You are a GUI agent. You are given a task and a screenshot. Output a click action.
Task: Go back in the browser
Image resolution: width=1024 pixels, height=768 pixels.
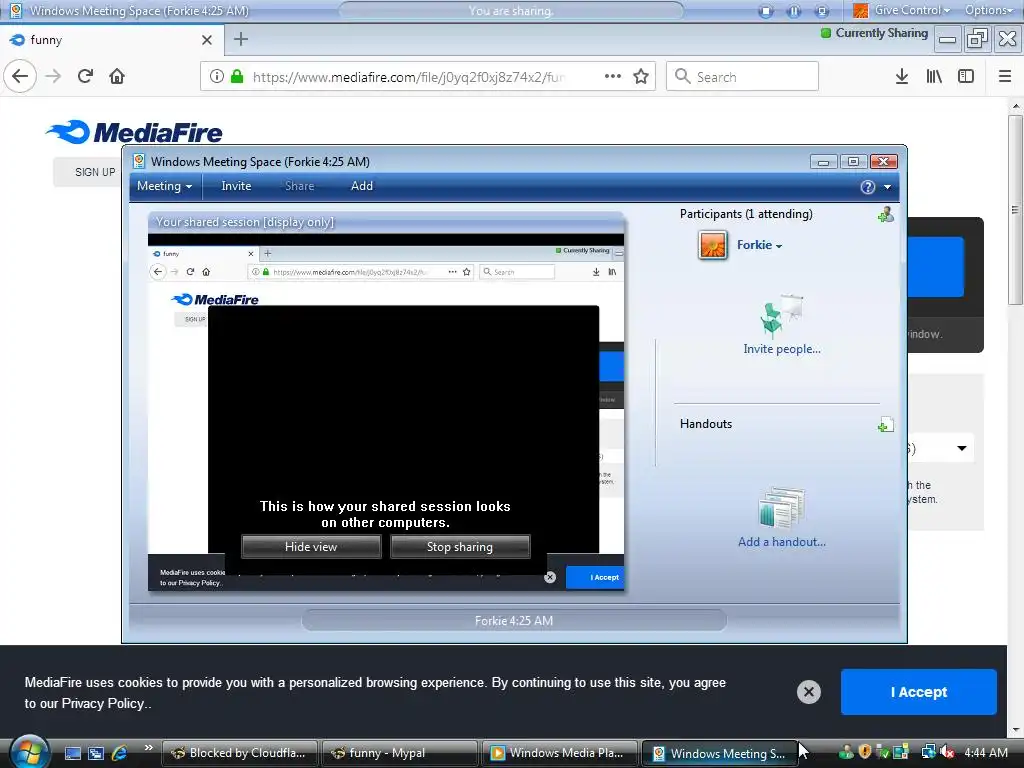coord(20,76)
